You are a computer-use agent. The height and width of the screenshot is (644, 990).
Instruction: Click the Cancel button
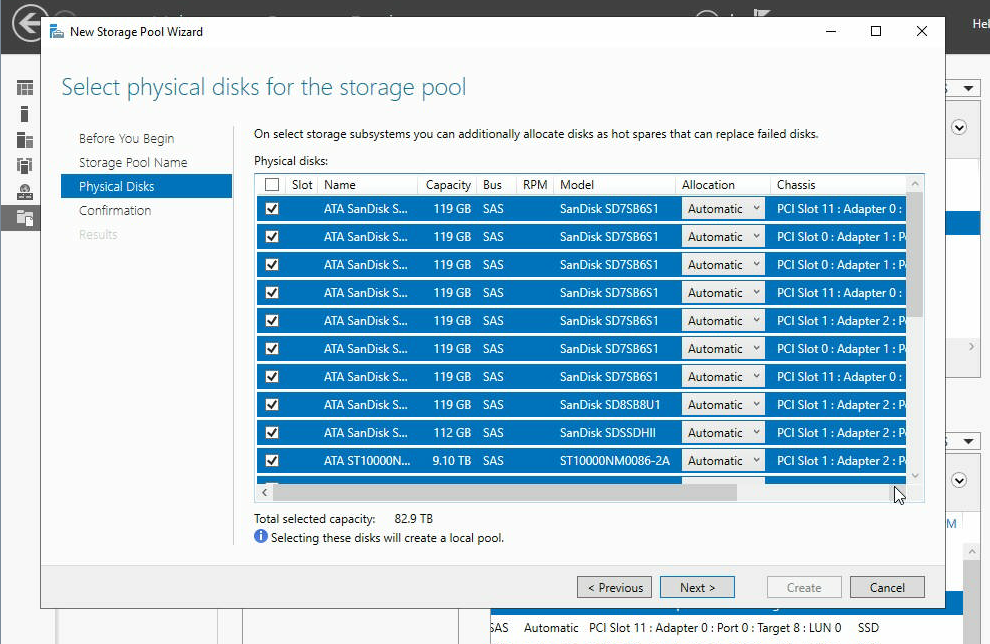point(887,588)
